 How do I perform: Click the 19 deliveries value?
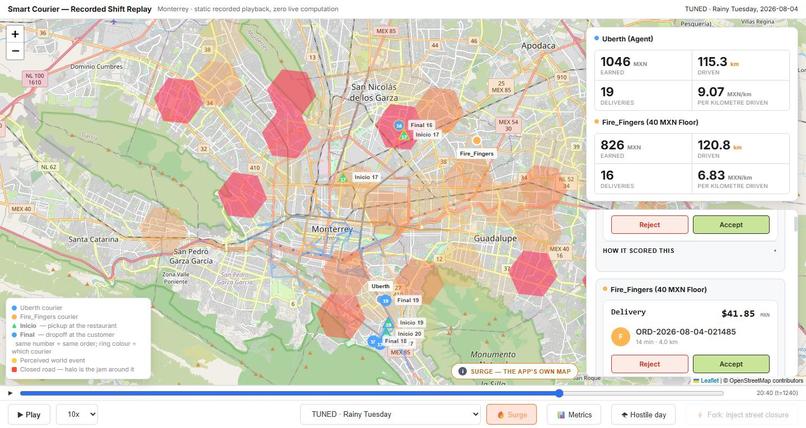pos(607,92)
